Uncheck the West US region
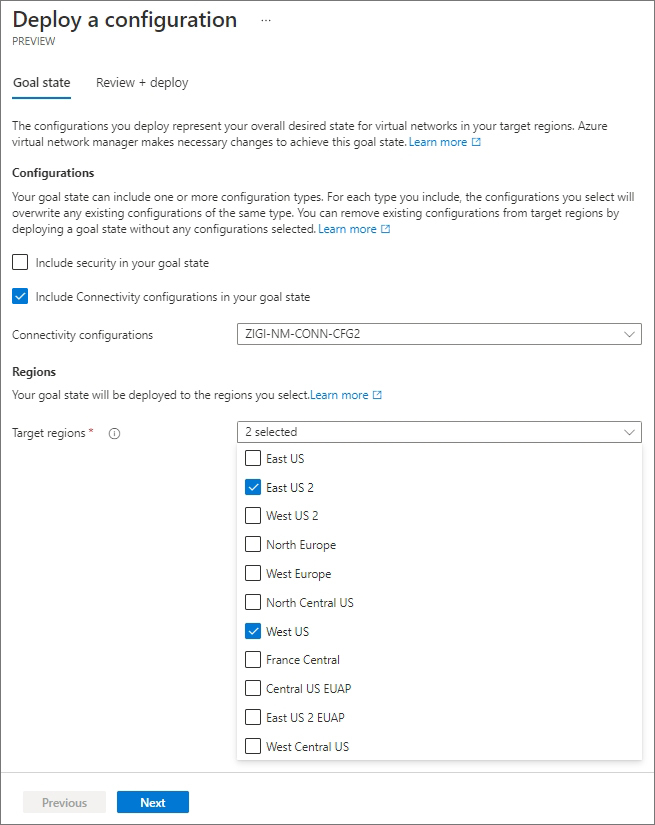 point(253,631)
